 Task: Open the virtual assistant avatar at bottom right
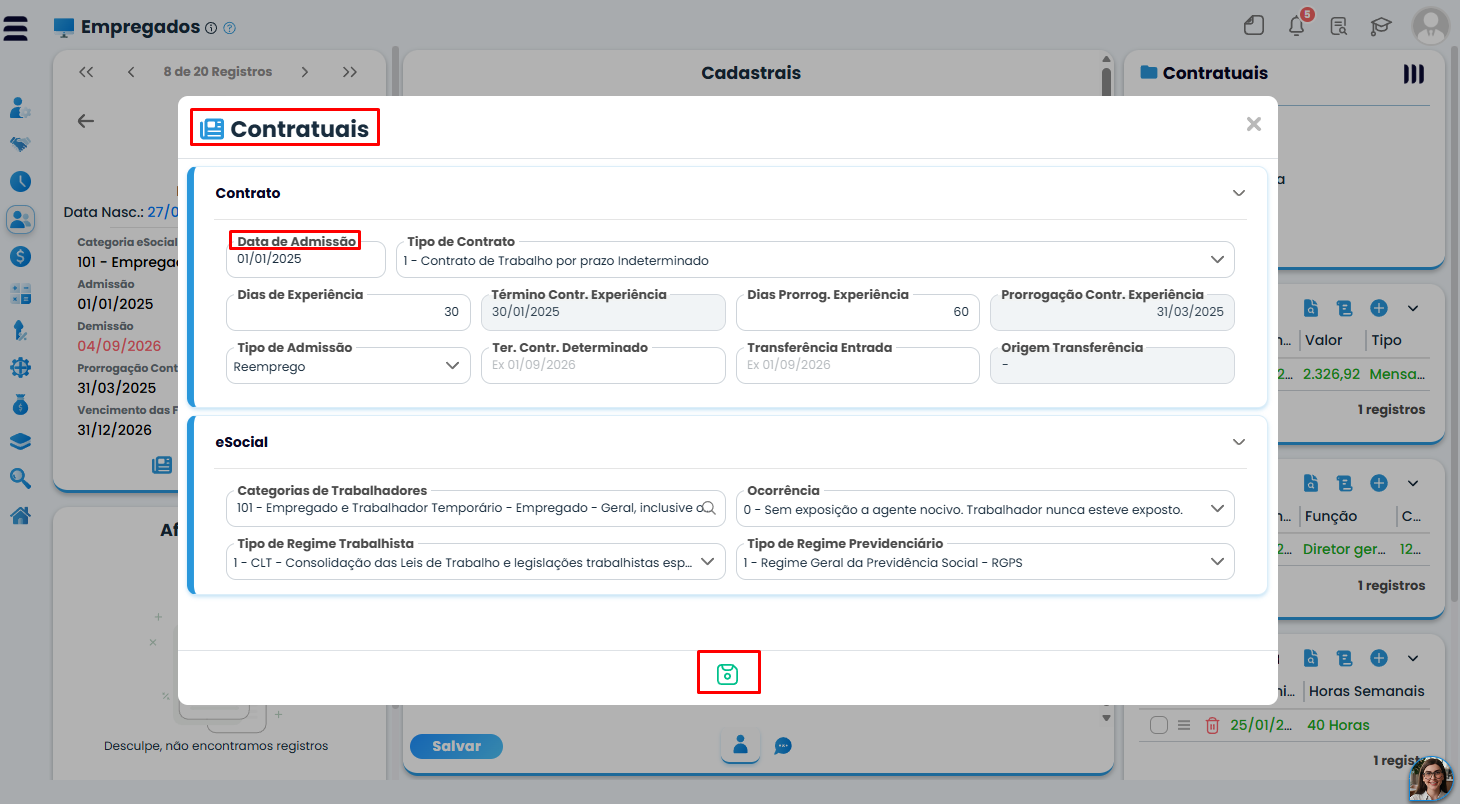pos(1430,779)
